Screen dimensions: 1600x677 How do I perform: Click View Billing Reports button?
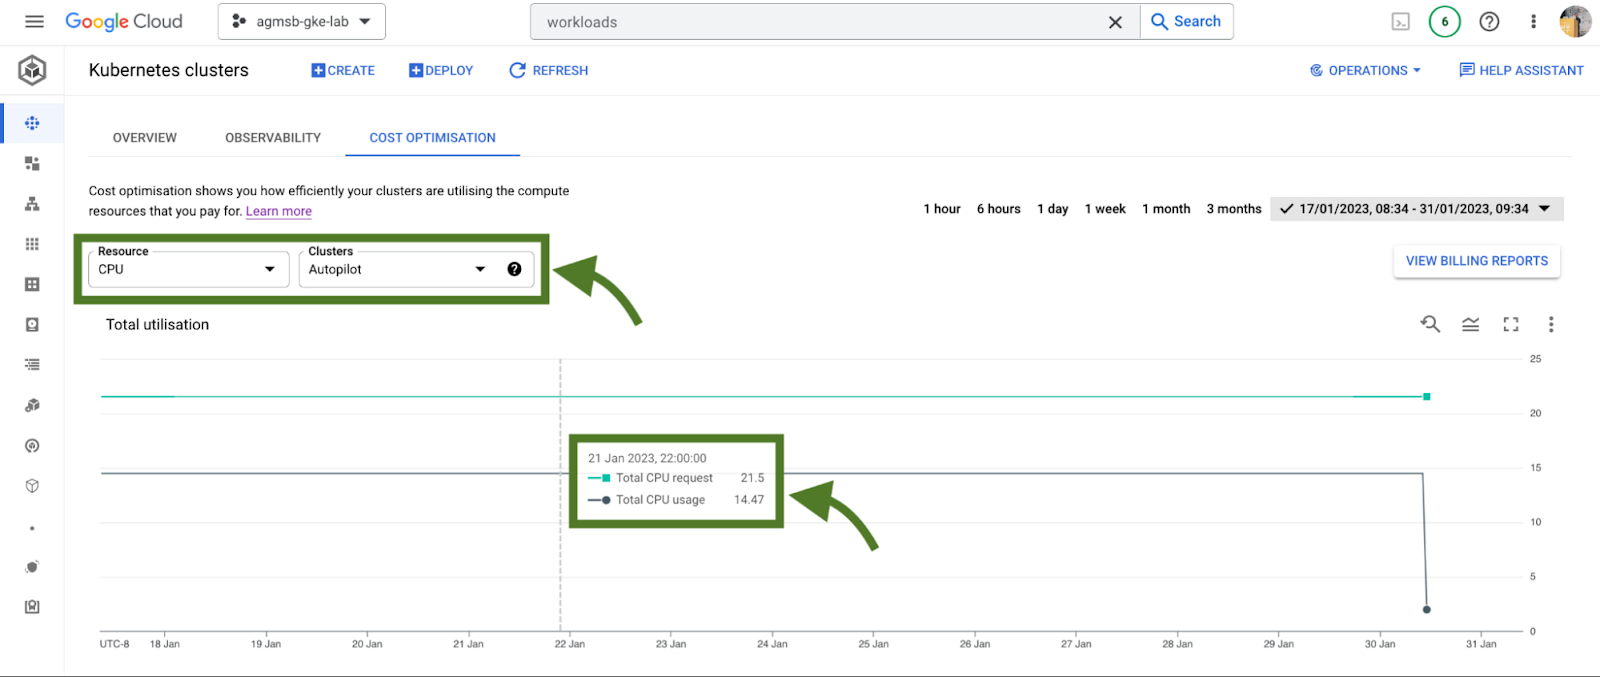click(1476, 261)
